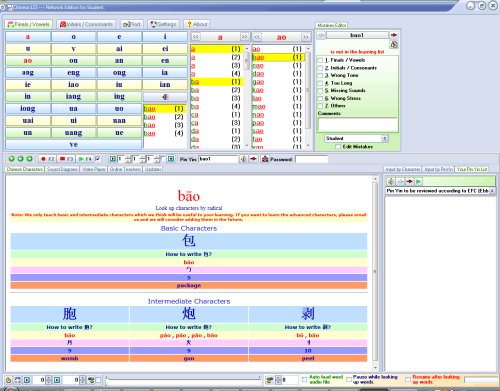Open the Initials / Consonants tab

pos(86,24)
